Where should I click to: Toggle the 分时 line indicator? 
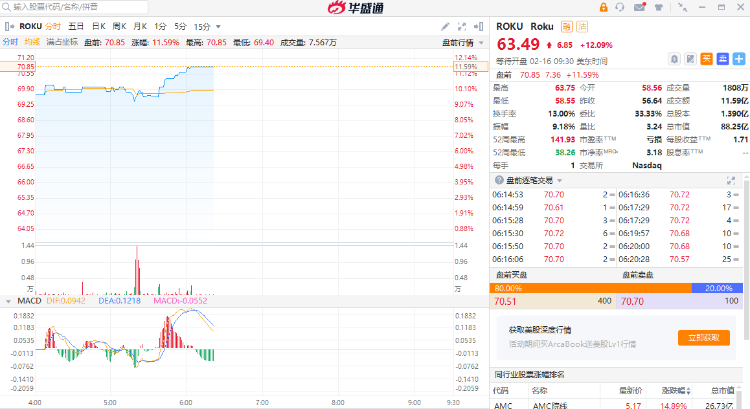click(10, 42)
